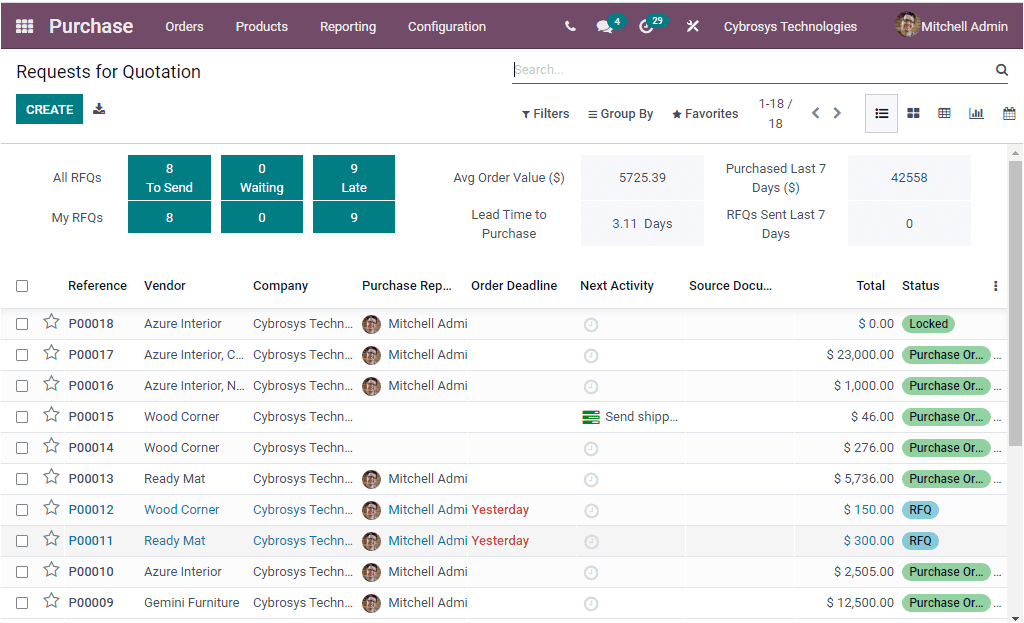Switch to calendar view
Viewport: 1024px width, 623px height.
pyautogui.click(x=1009, y=113)
